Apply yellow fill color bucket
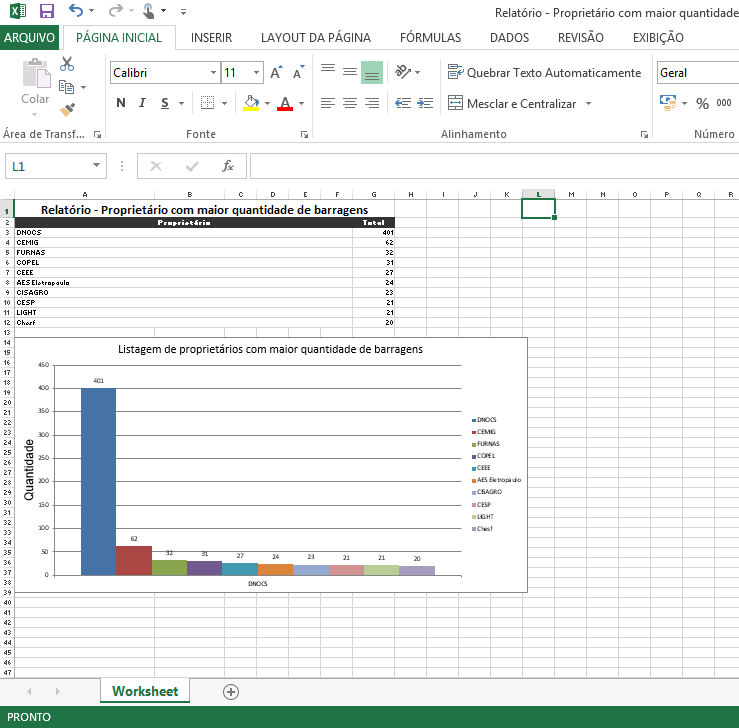The height and width of the screenshot is (728, 739). 251,103
